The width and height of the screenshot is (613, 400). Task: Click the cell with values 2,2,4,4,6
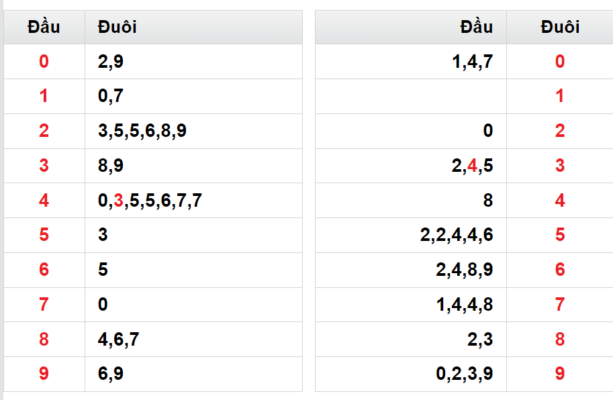411,235
